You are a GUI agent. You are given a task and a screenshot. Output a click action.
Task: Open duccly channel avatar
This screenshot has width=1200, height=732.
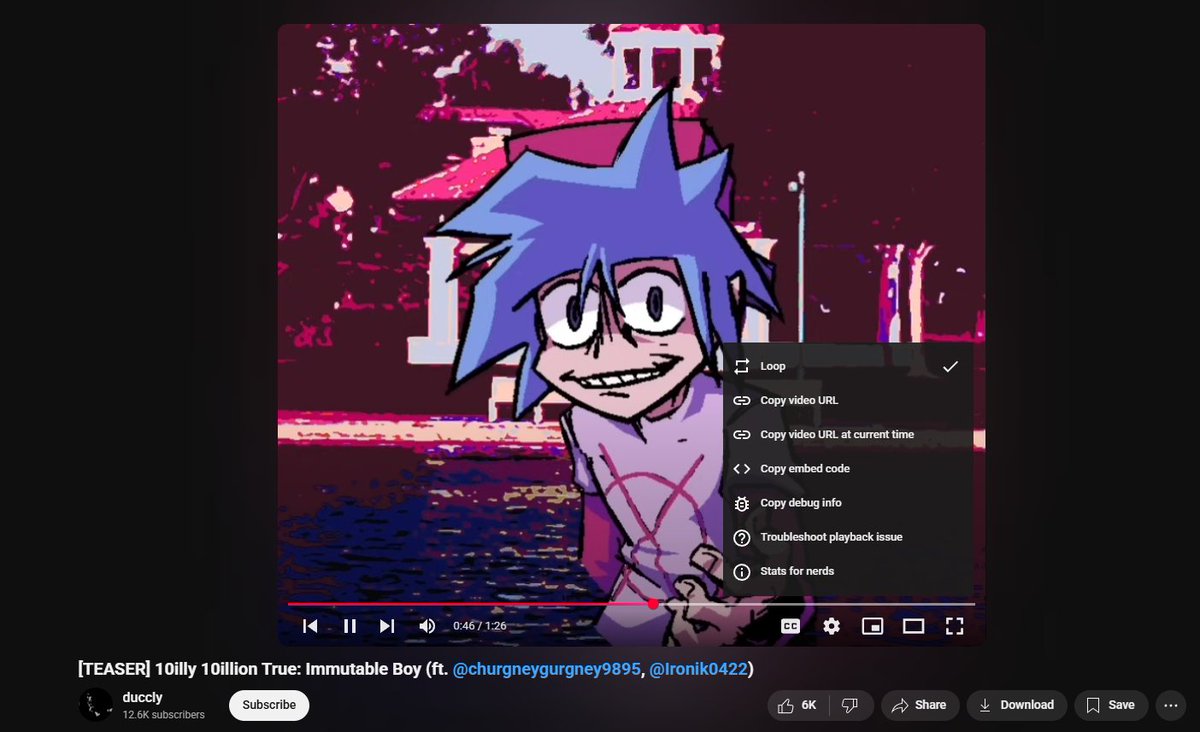pyautogui.click(x=96, y=705)
